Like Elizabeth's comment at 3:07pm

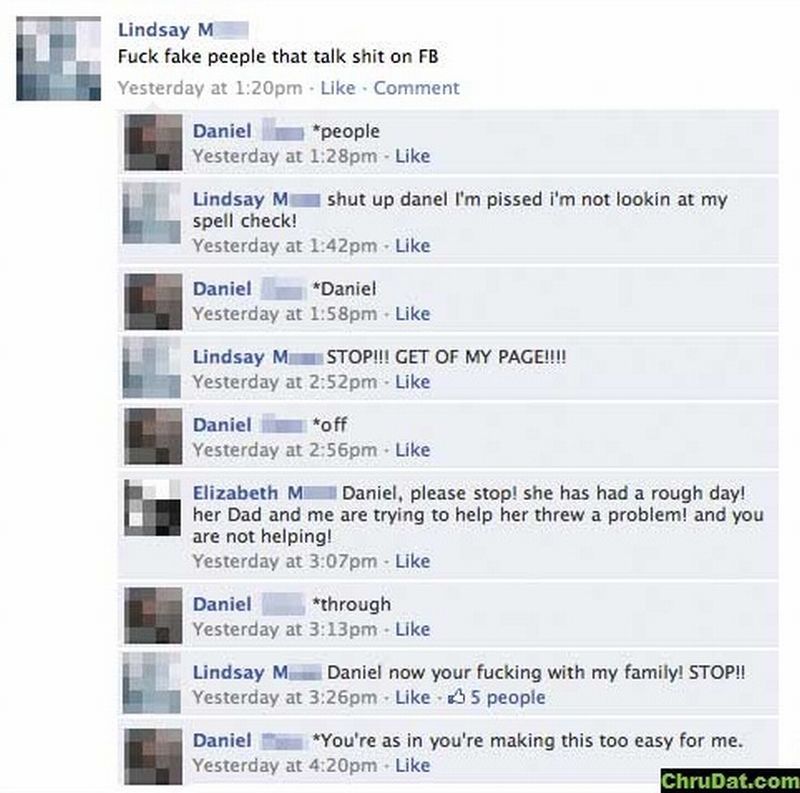pyautogui.click(x=413, y=561)
